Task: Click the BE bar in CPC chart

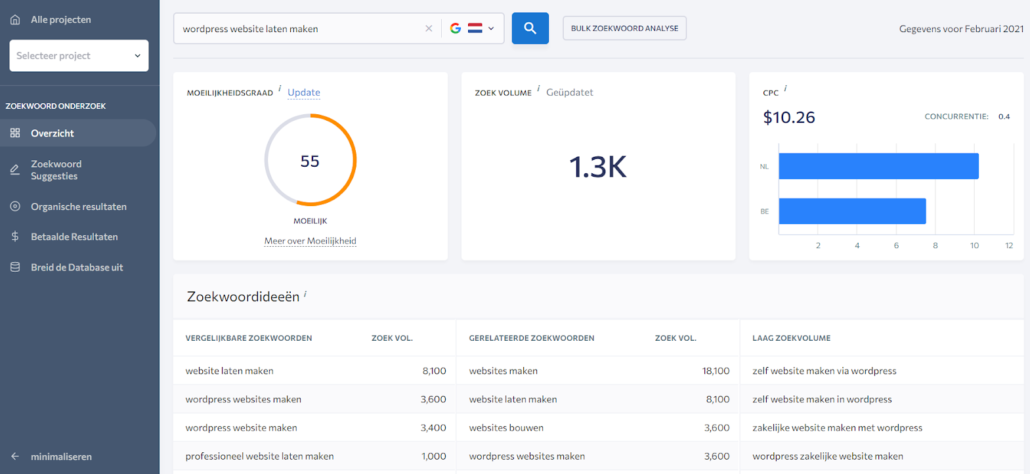Action: [x=853, y=211]
